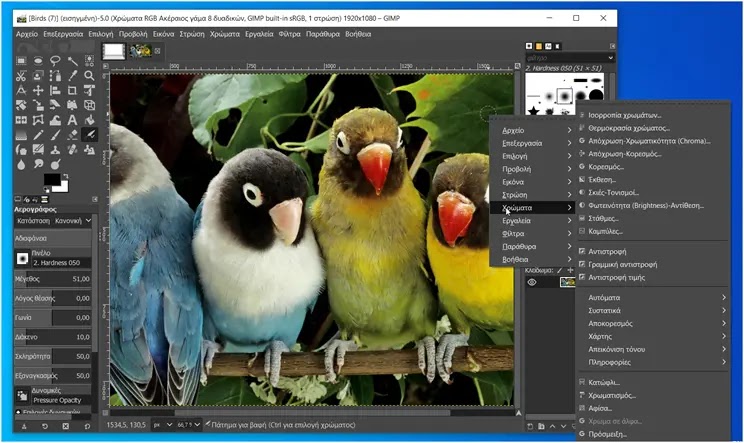The width and height of the screenshot is (744, 443).
Task: Toggle layer visibility eye icon
Action: tap(532, 282)
